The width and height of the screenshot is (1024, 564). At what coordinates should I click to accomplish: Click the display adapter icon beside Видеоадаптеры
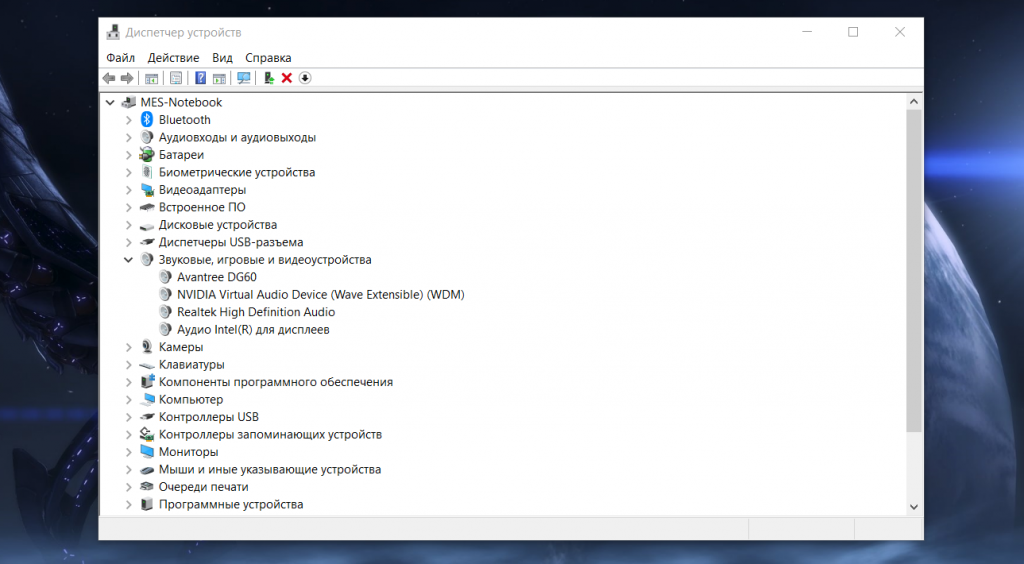click(147, 190)
